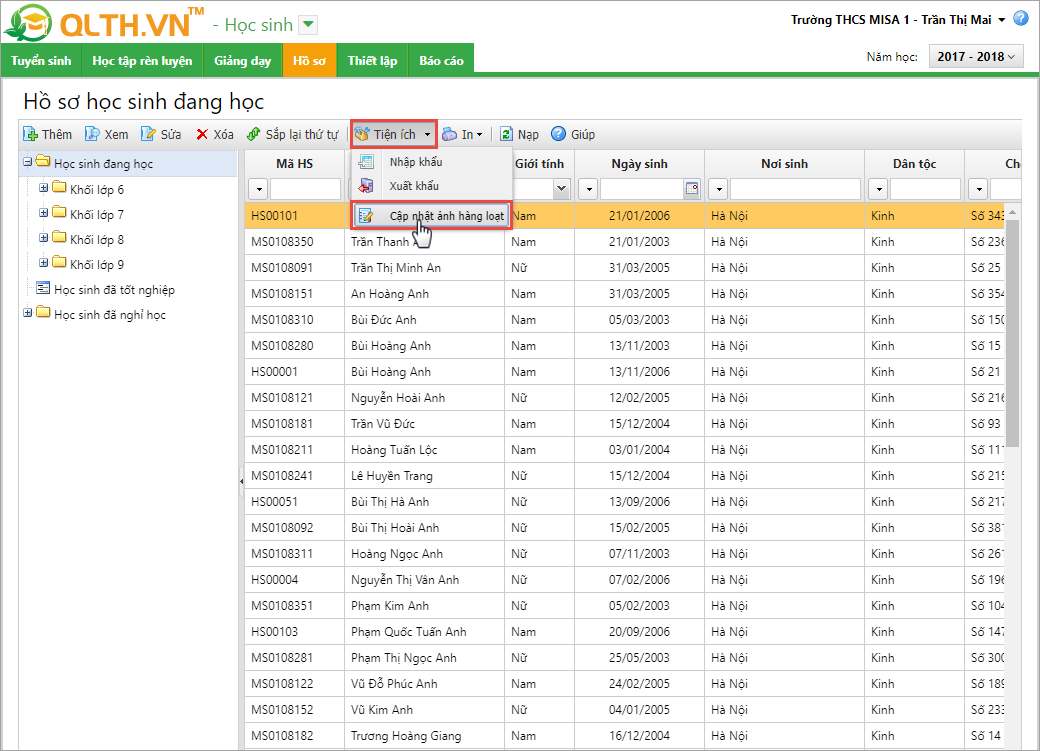Viewport: 1040px width, 751px height.
Task: Switch to the Báo cáo tab
Action: coord(441,61)
